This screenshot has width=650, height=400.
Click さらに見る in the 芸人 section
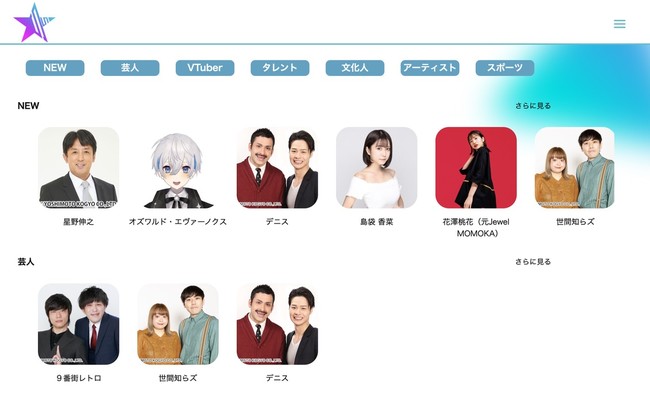click(x=533, y=262)
